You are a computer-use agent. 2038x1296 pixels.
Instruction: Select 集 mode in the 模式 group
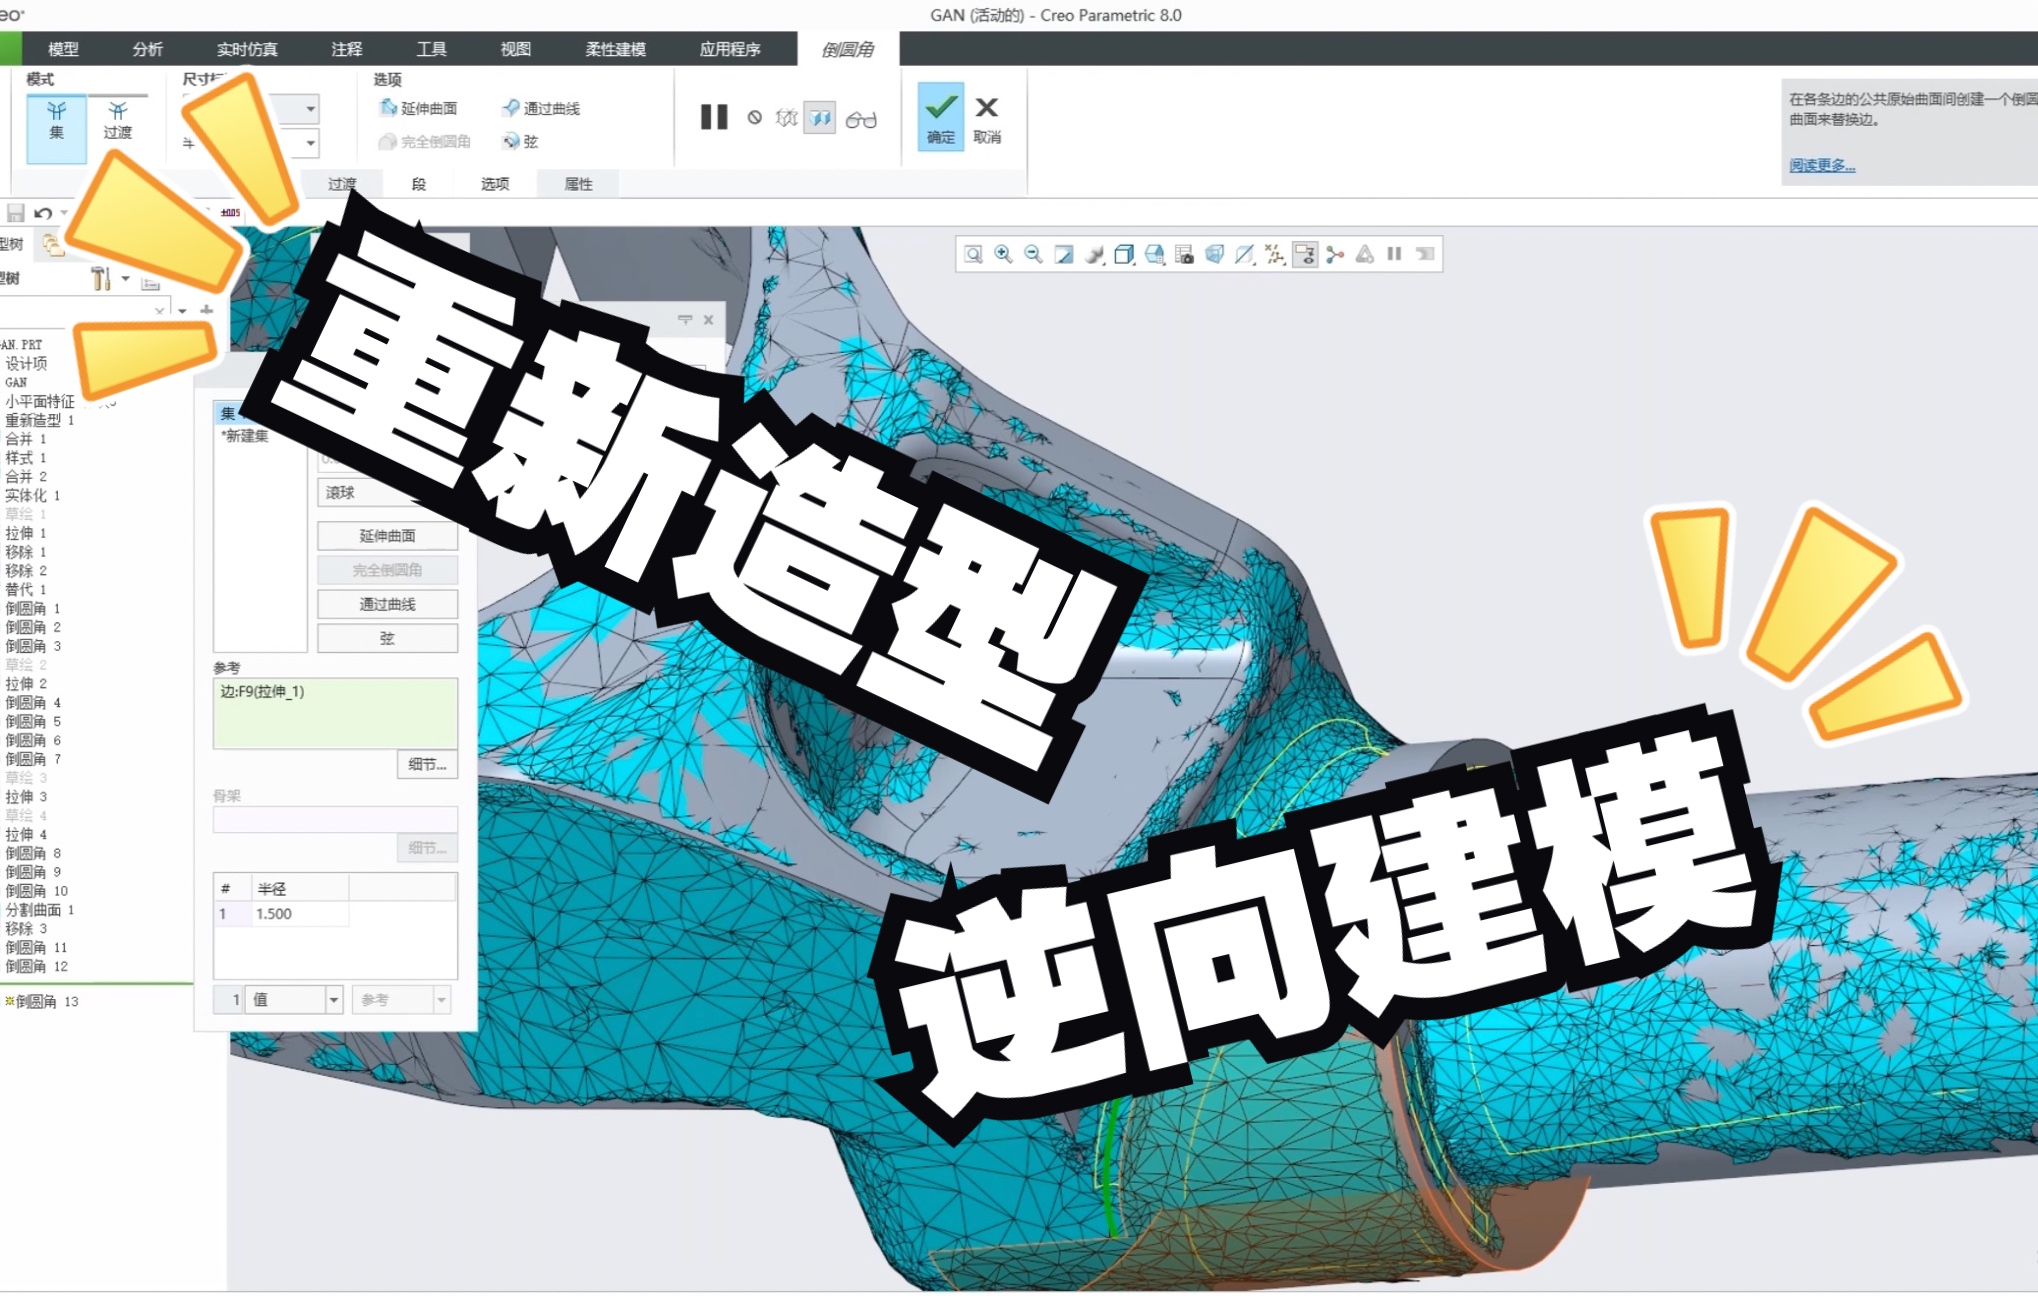tap(57, 120)
